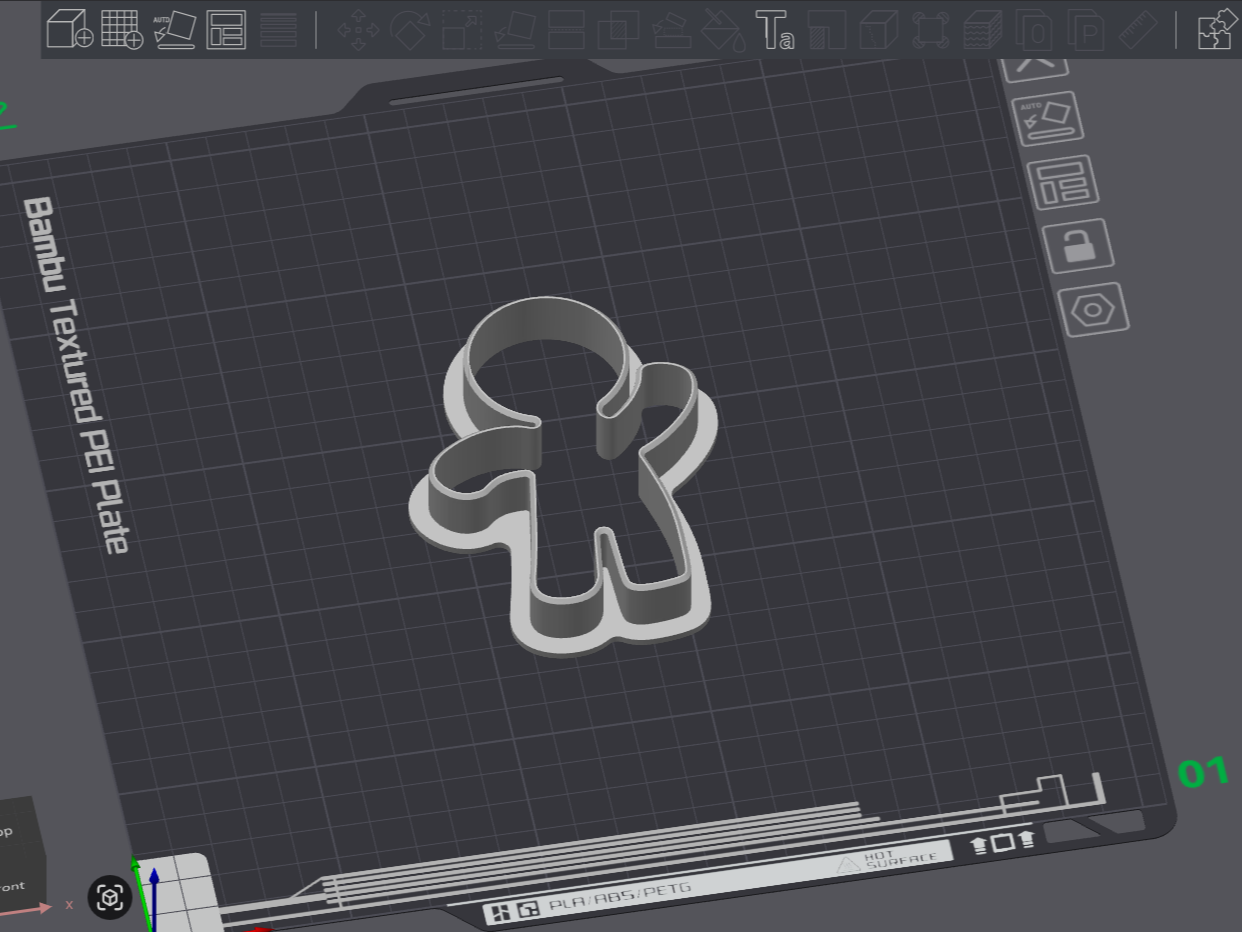Click the Add model cube icon

click(x=69, y=29)
